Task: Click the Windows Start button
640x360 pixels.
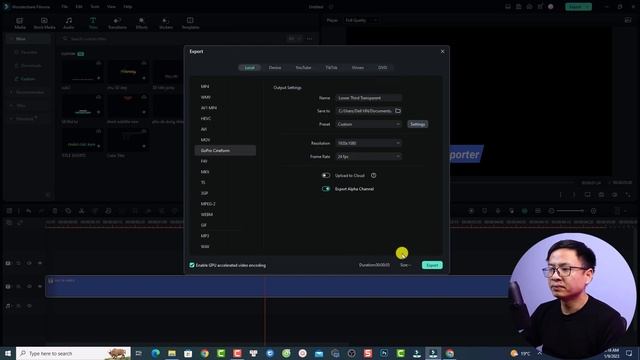Action: pyautogui.click(x=8, y=353)
